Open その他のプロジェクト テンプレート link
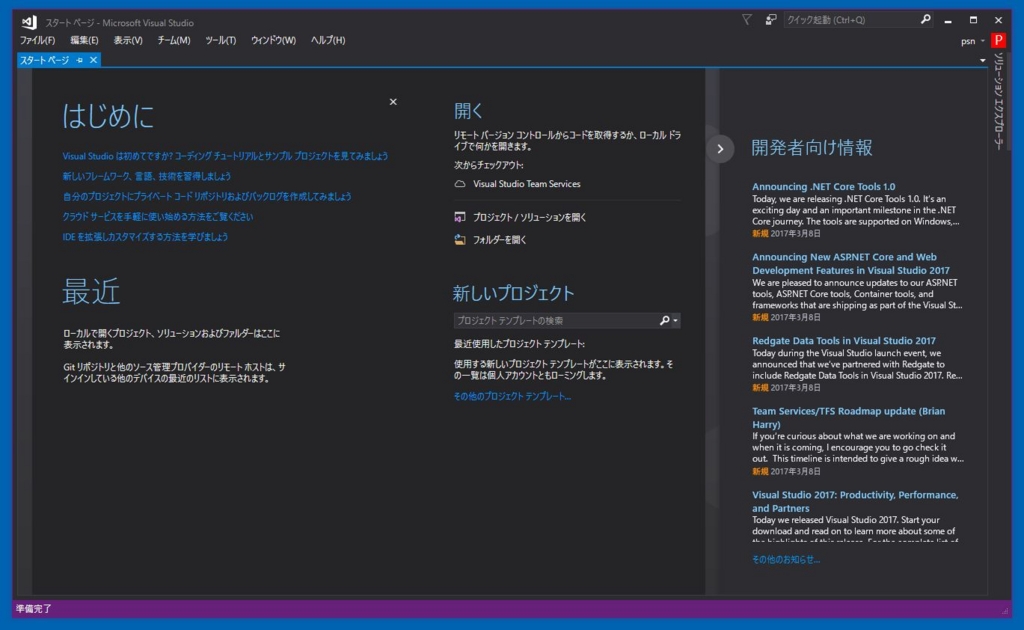Screen dimensions: 1024x630 [512, 396]
